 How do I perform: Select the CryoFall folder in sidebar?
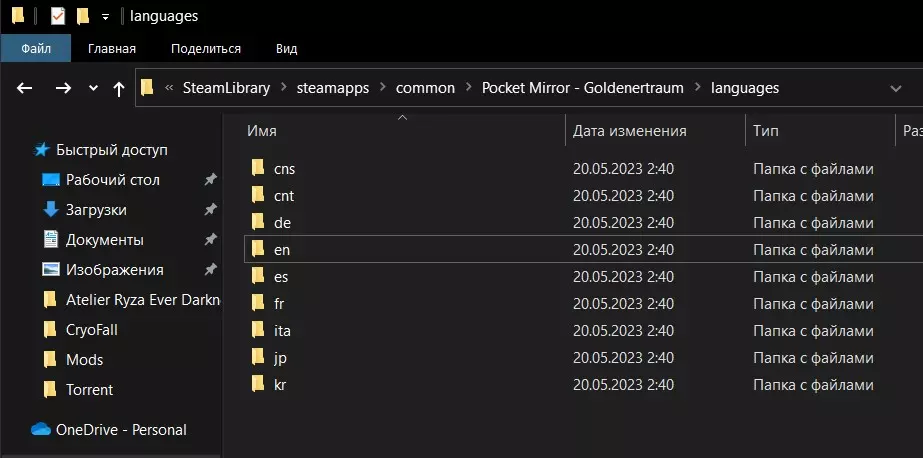92,329
